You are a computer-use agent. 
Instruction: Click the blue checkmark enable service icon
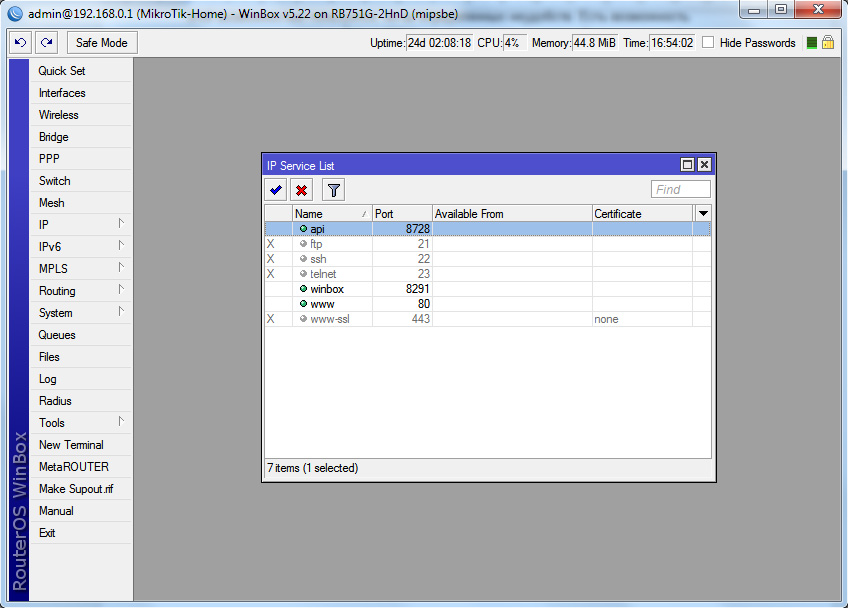tap(275, 189)
